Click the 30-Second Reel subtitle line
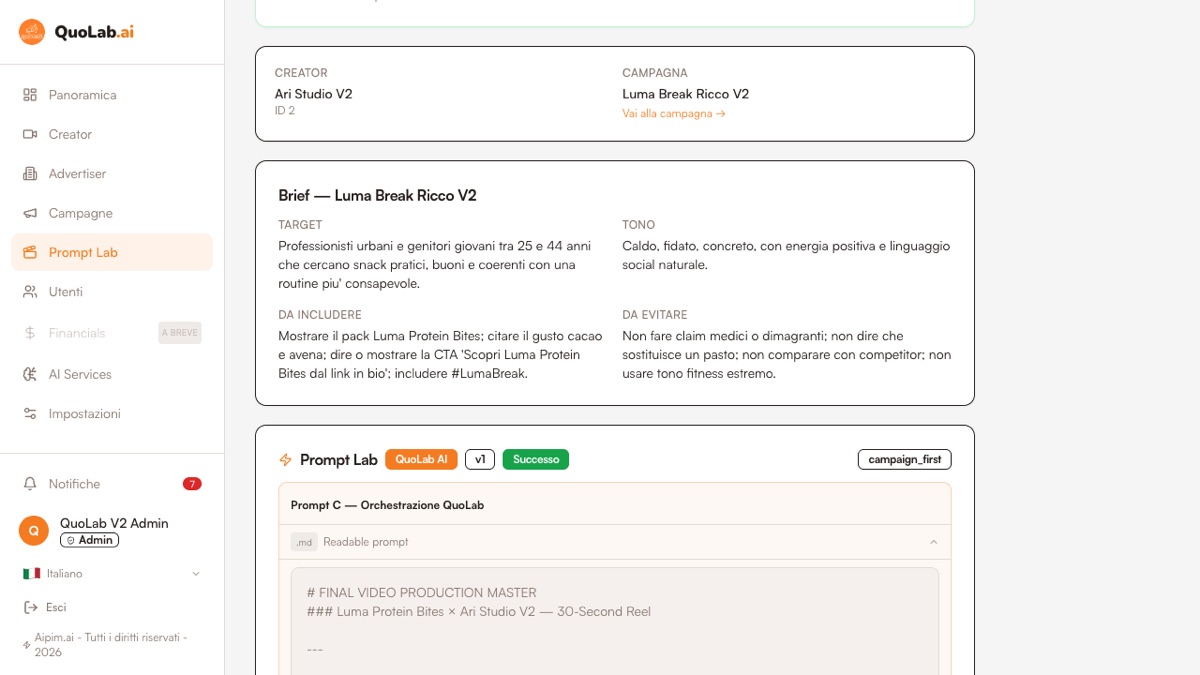This screenshot has height=675, width=1200. 479,612
